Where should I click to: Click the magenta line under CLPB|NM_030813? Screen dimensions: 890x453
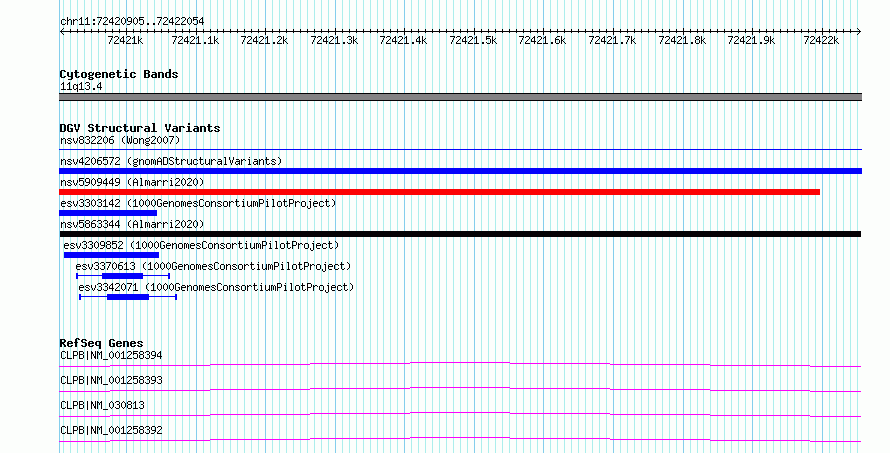click(460, 414)
